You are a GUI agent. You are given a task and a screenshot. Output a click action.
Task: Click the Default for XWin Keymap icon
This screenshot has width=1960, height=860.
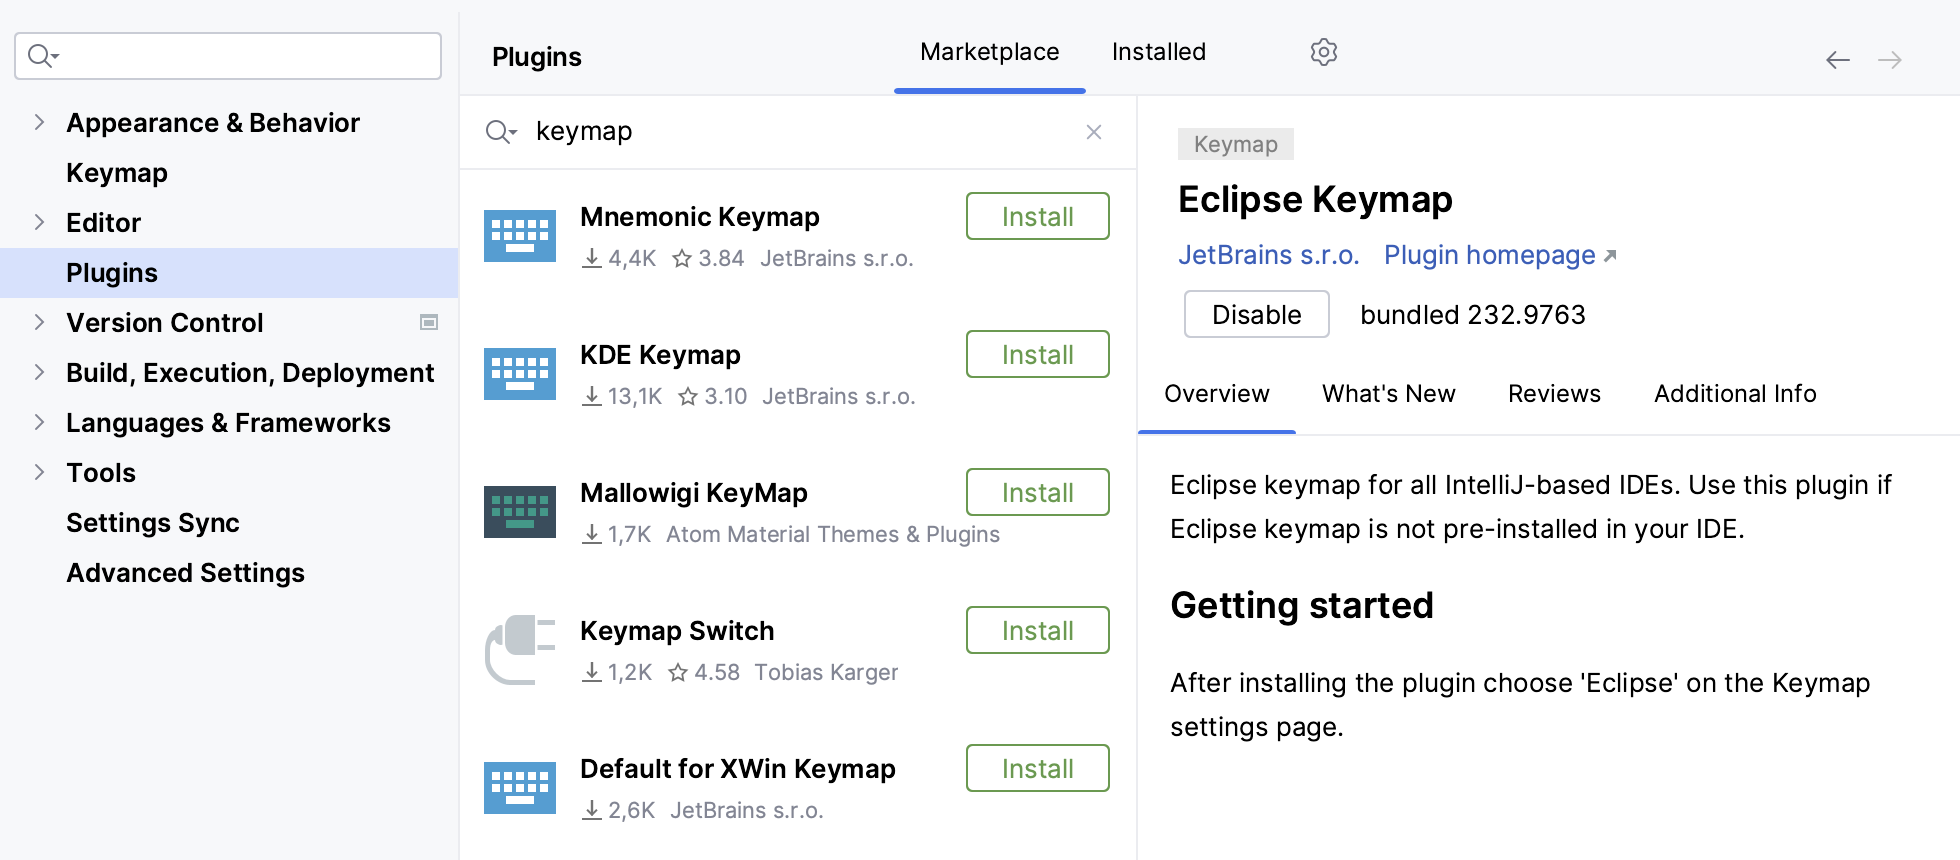coord(520,788)
